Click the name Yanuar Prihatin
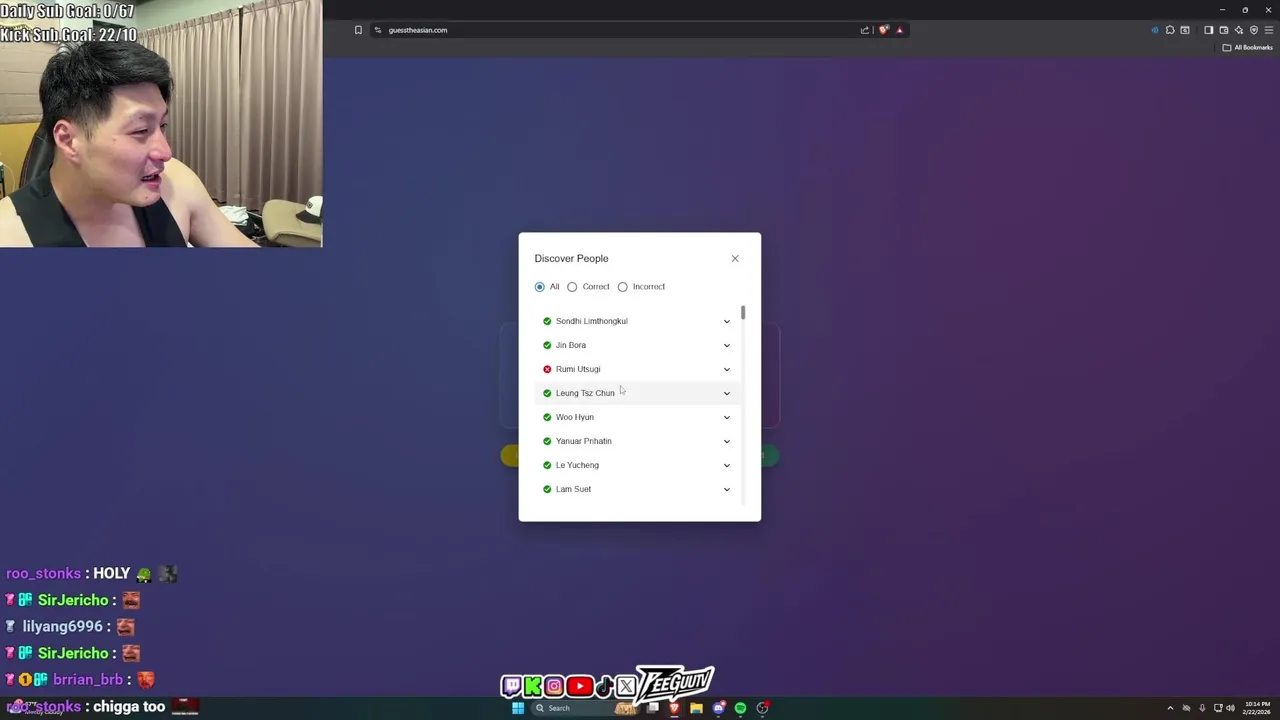 (583, 441)
